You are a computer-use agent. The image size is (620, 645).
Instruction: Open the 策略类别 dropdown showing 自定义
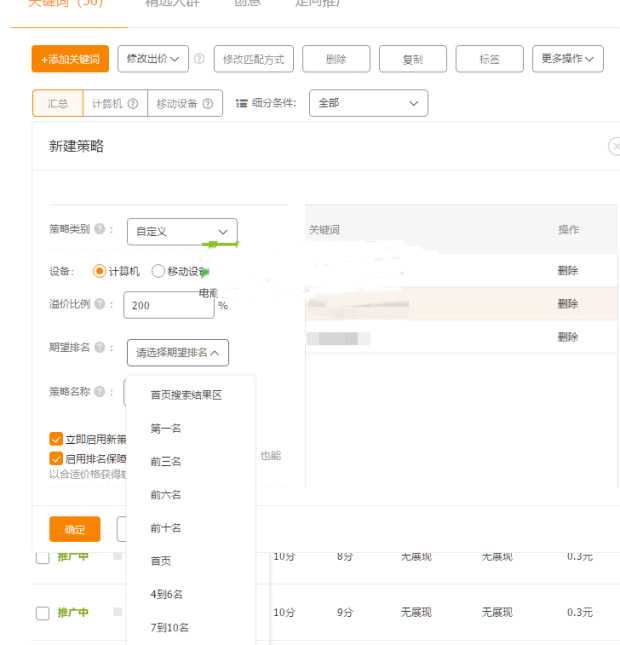(181, 232)
